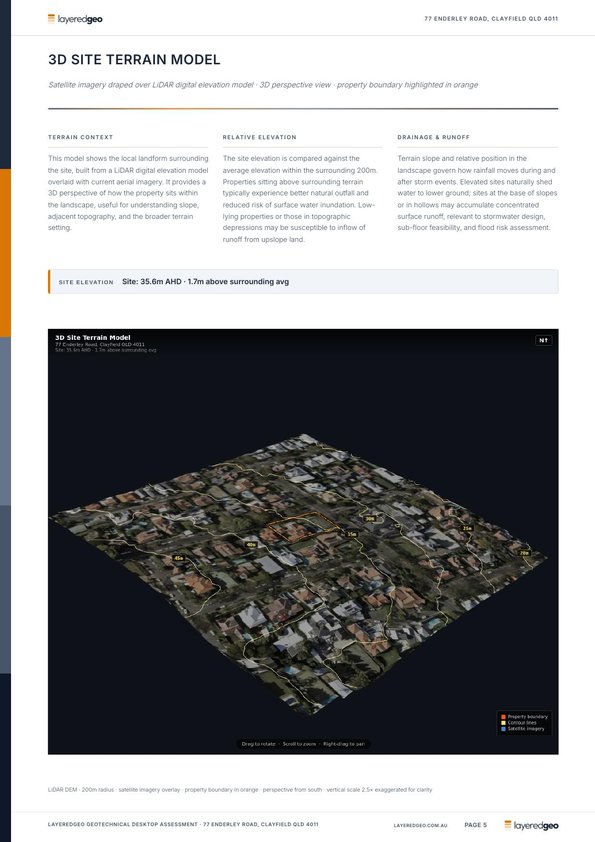Click the 'PAGE 5' footer label
This screenshot has width=595, height=842.
[x=475, y=825]
